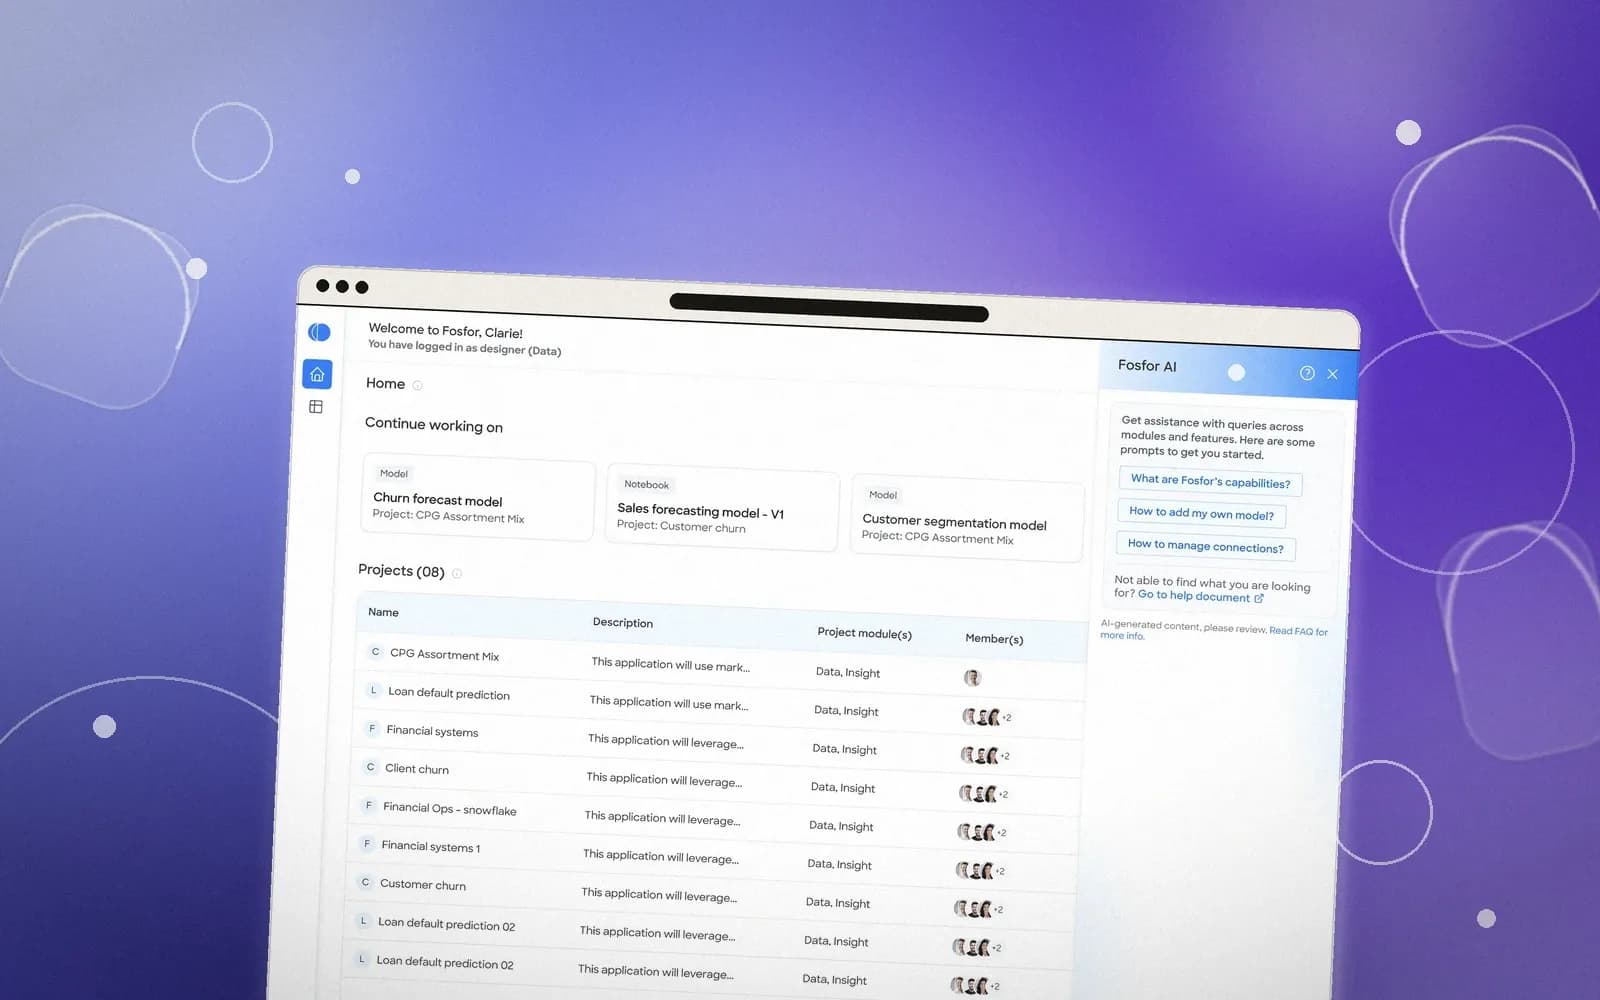This screenshot has height=1000, width=1600.
Task: Follow the "Go to help document" link
Action: coord(1200,596)
